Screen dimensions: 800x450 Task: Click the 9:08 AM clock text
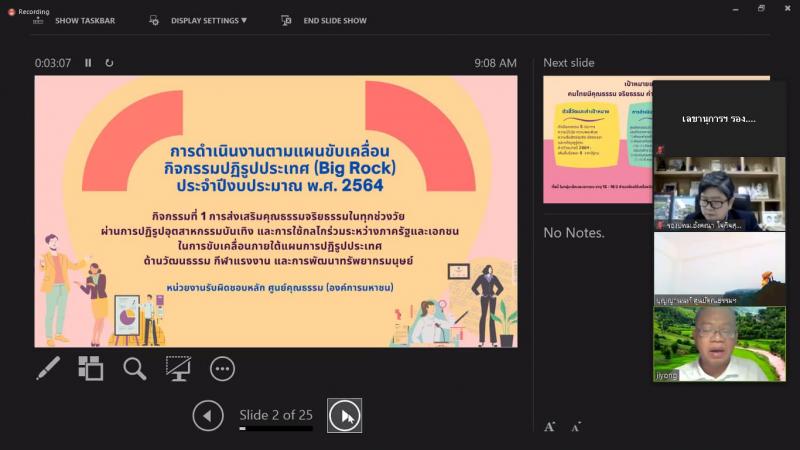(495, 63)
